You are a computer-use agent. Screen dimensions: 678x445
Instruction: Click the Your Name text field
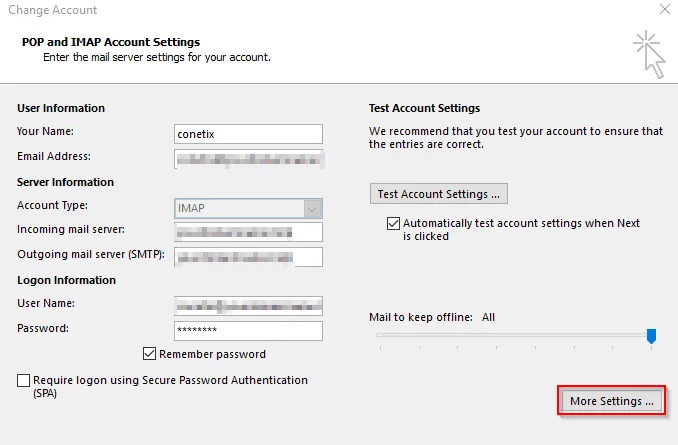click(248, 134)
